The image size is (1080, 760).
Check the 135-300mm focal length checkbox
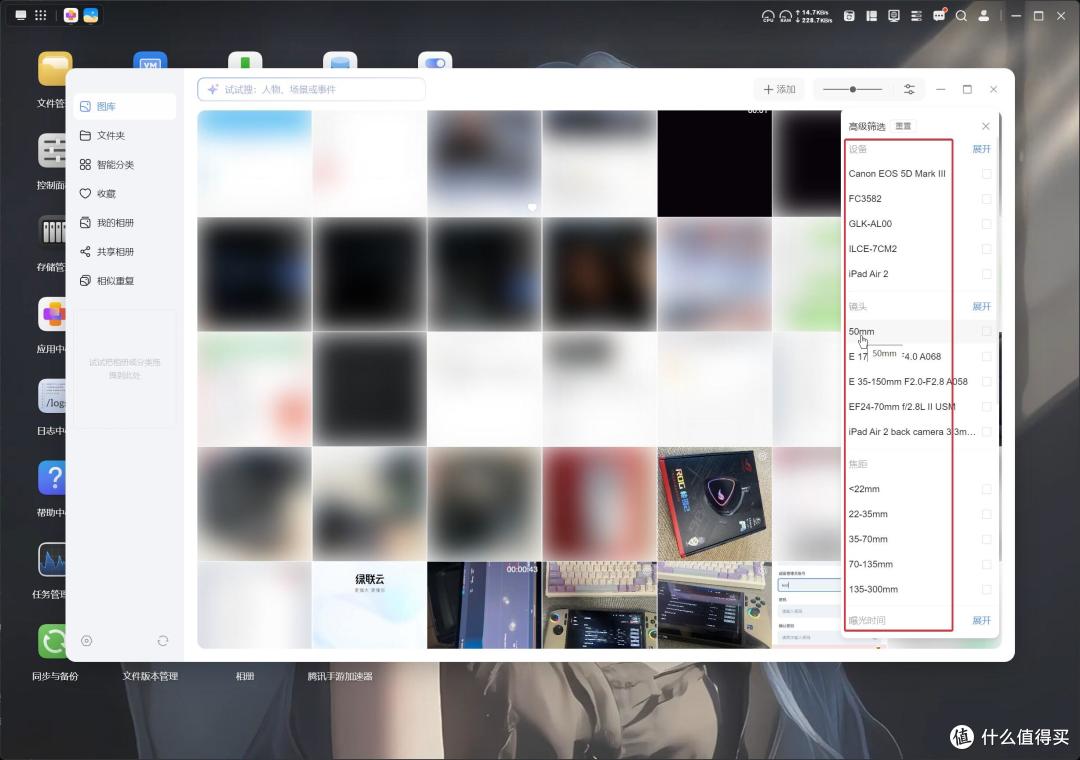point(986,589)
